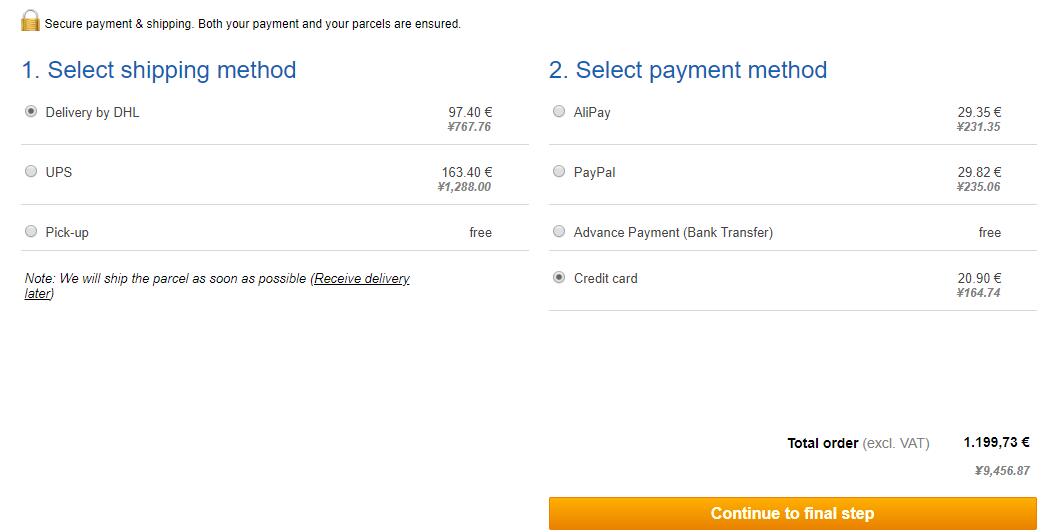Click the Advance Payment (Bank Transfer) label

(673, 233)
